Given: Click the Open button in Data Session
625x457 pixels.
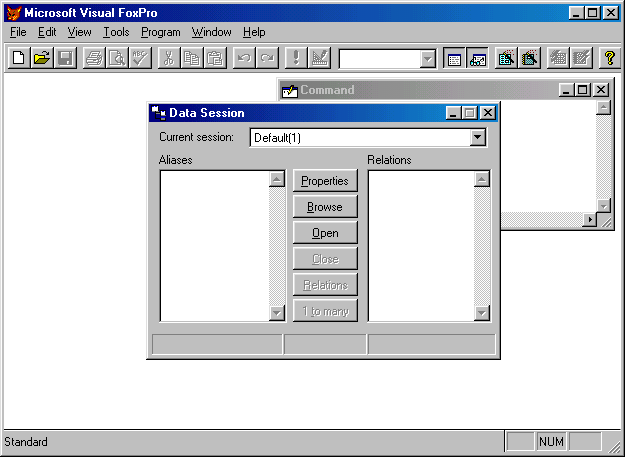Looking at the screenshot, I should pyautogui.click(x=325, y=233).
